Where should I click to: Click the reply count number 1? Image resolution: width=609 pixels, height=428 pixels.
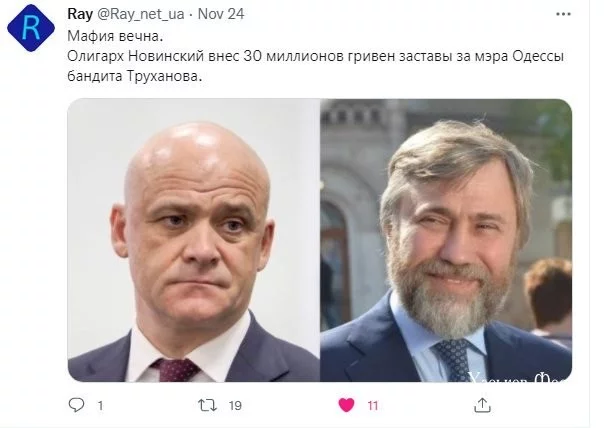tap(100, 406)
